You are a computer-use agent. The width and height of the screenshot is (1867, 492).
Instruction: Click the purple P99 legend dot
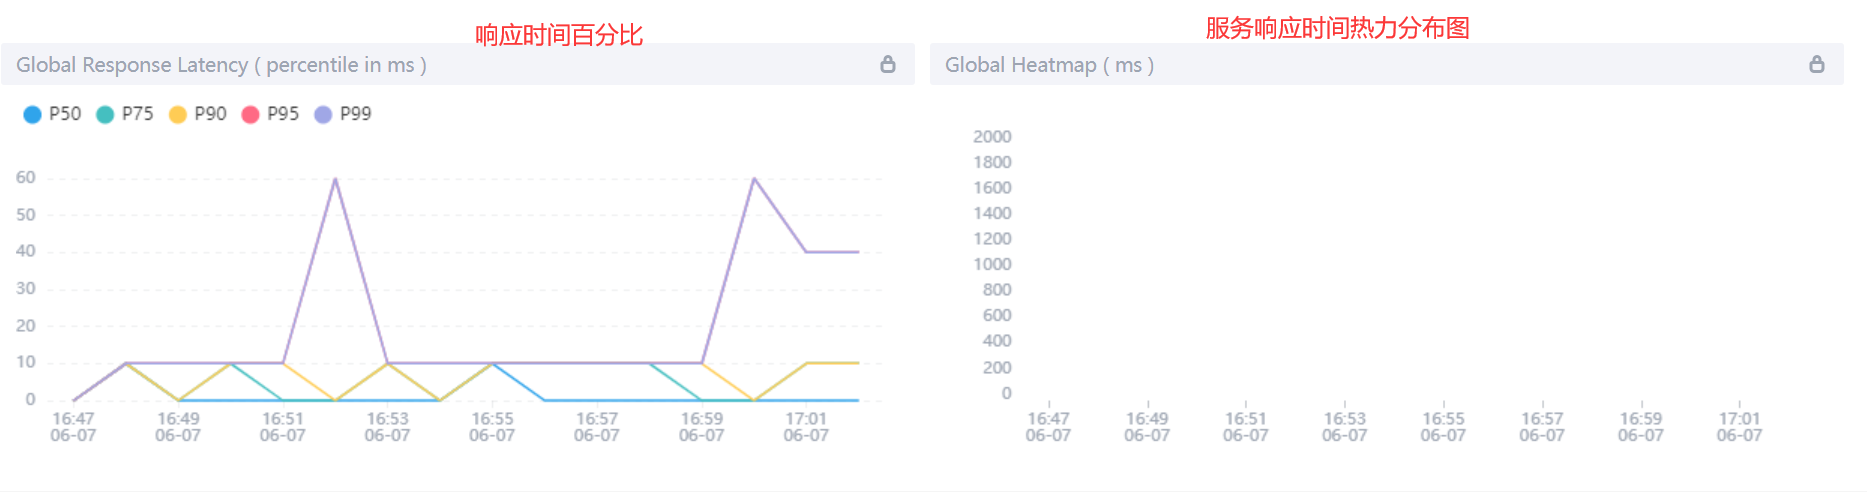[x=323, y=115]
